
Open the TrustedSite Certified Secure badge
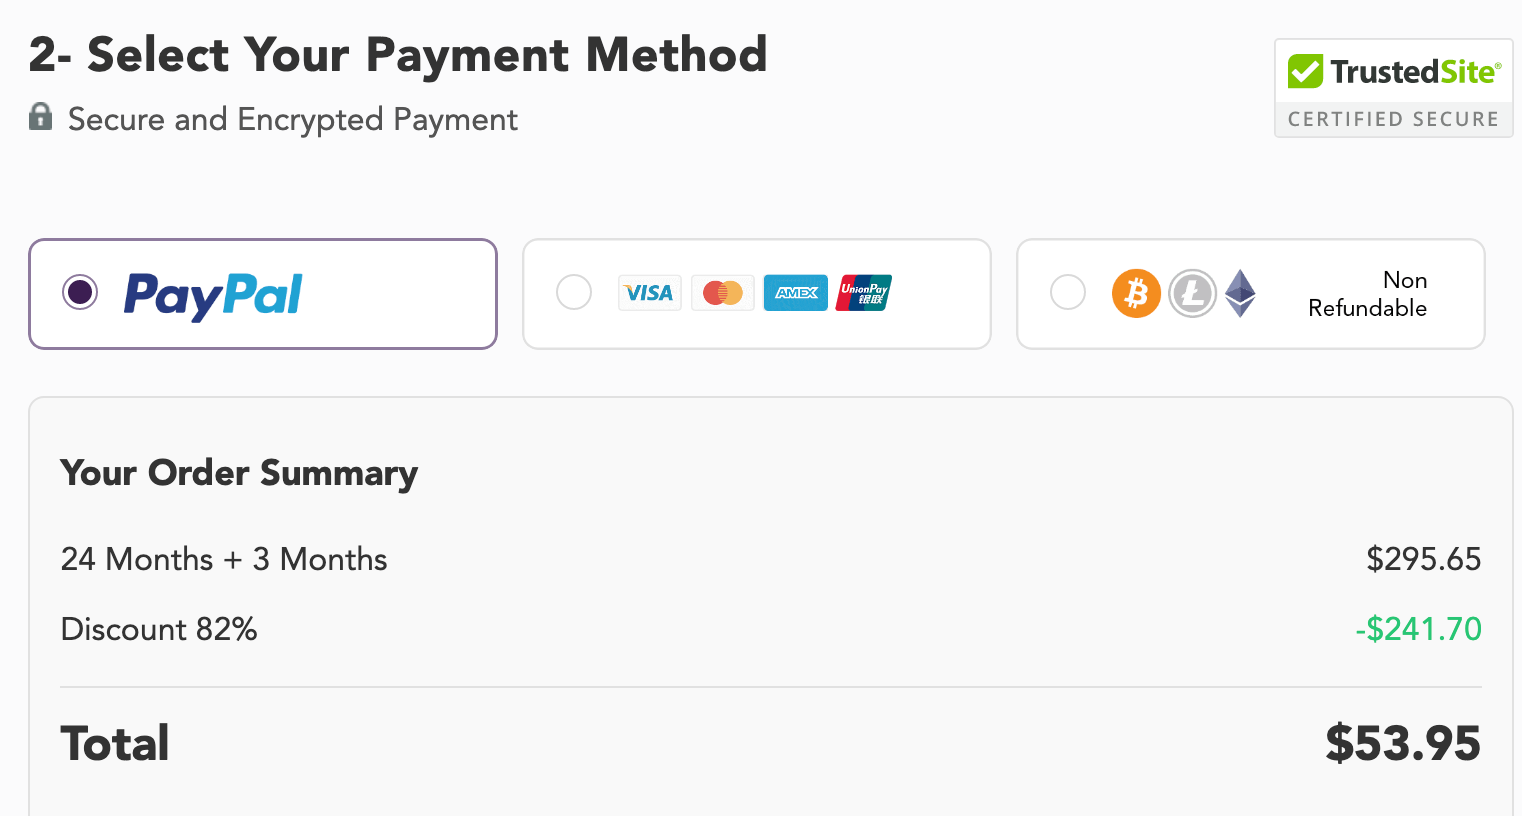click(1393, 88)
